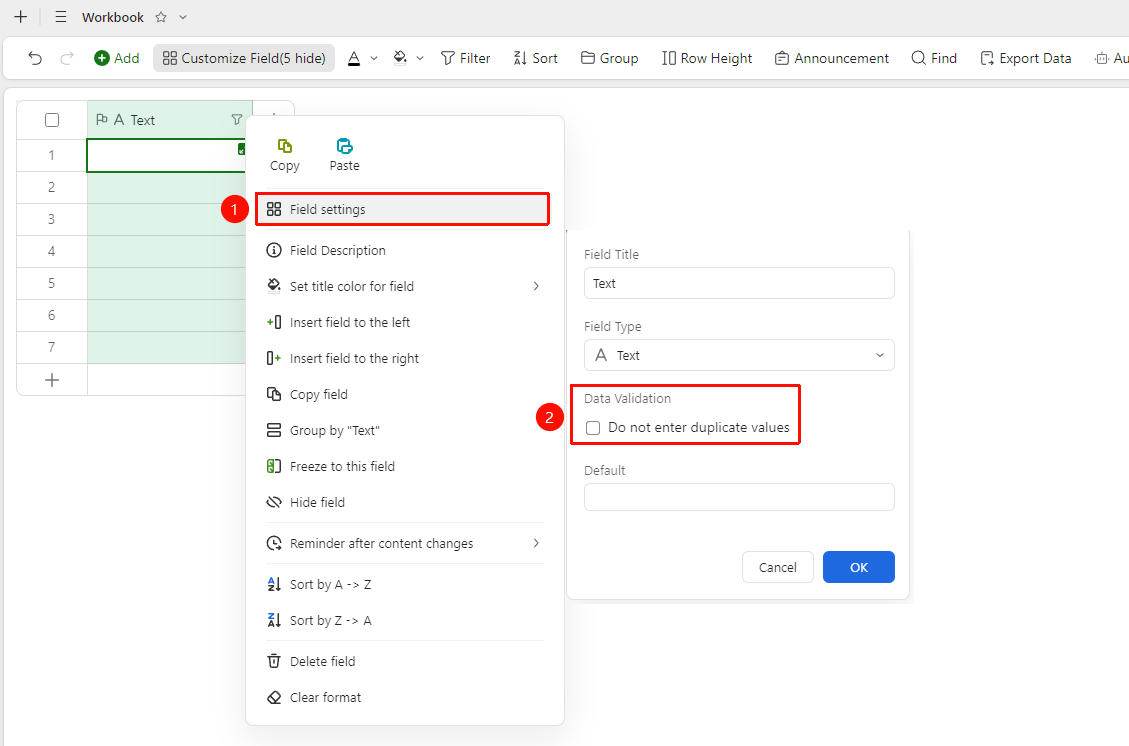Open the Group tool in toolbar
The height and width of the screenshot is (746, 1129).
coord(609,58)
